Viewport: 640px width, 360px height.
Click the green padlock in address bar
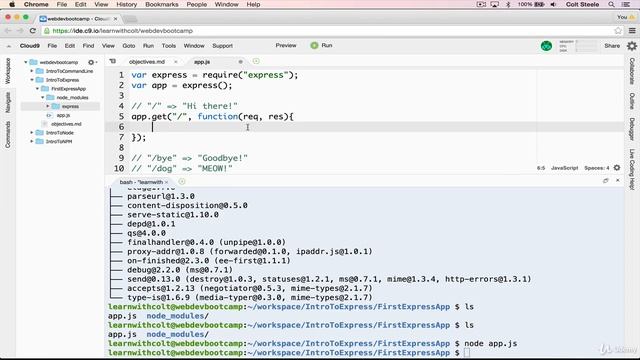coord(47,31)
